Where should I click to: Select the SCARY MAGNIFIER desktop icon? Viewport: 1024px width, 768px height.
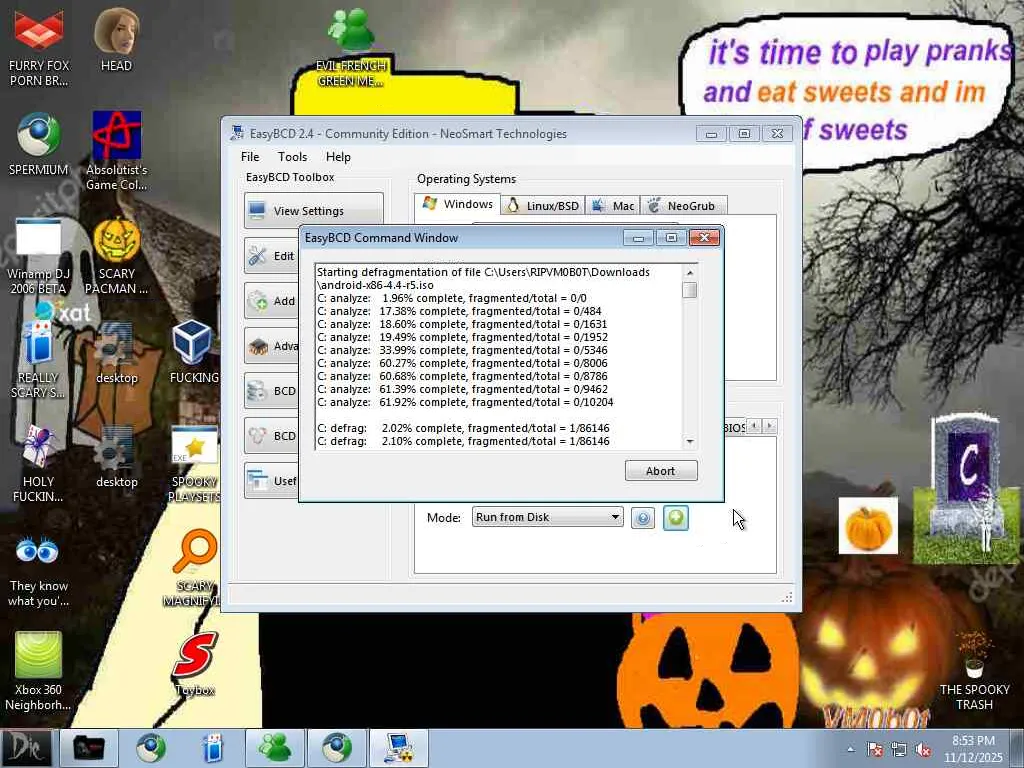click(x=193, y=567)
